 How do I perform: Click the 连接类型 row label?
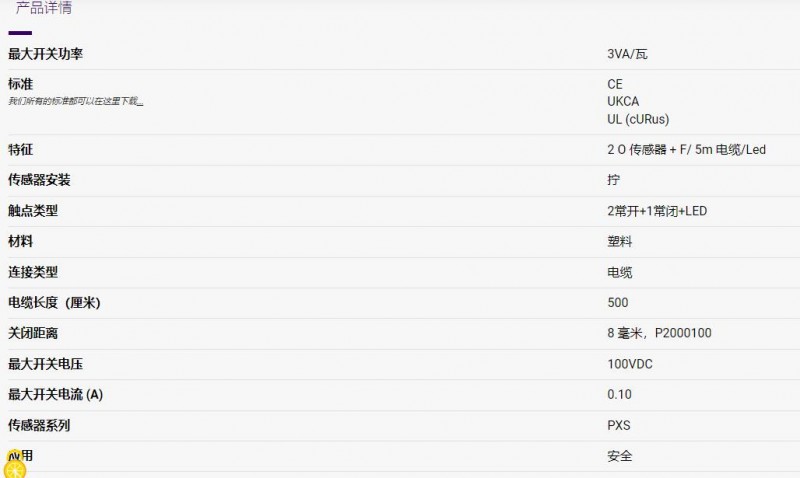pyautogui.click(x=33, y=272)
